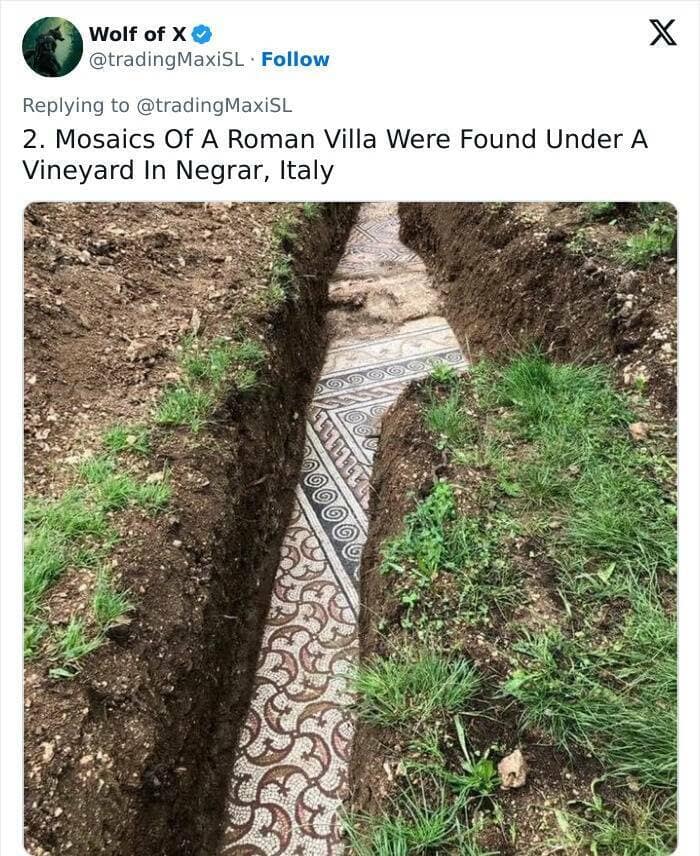Open the X logo link
Image resolution: width=700 pixels, height=856 pixels.
point(663,32)
